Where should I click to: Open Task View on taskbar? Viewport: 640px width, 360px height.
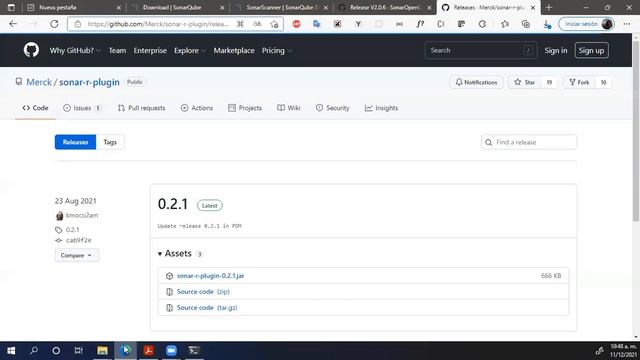coord(78,351)
